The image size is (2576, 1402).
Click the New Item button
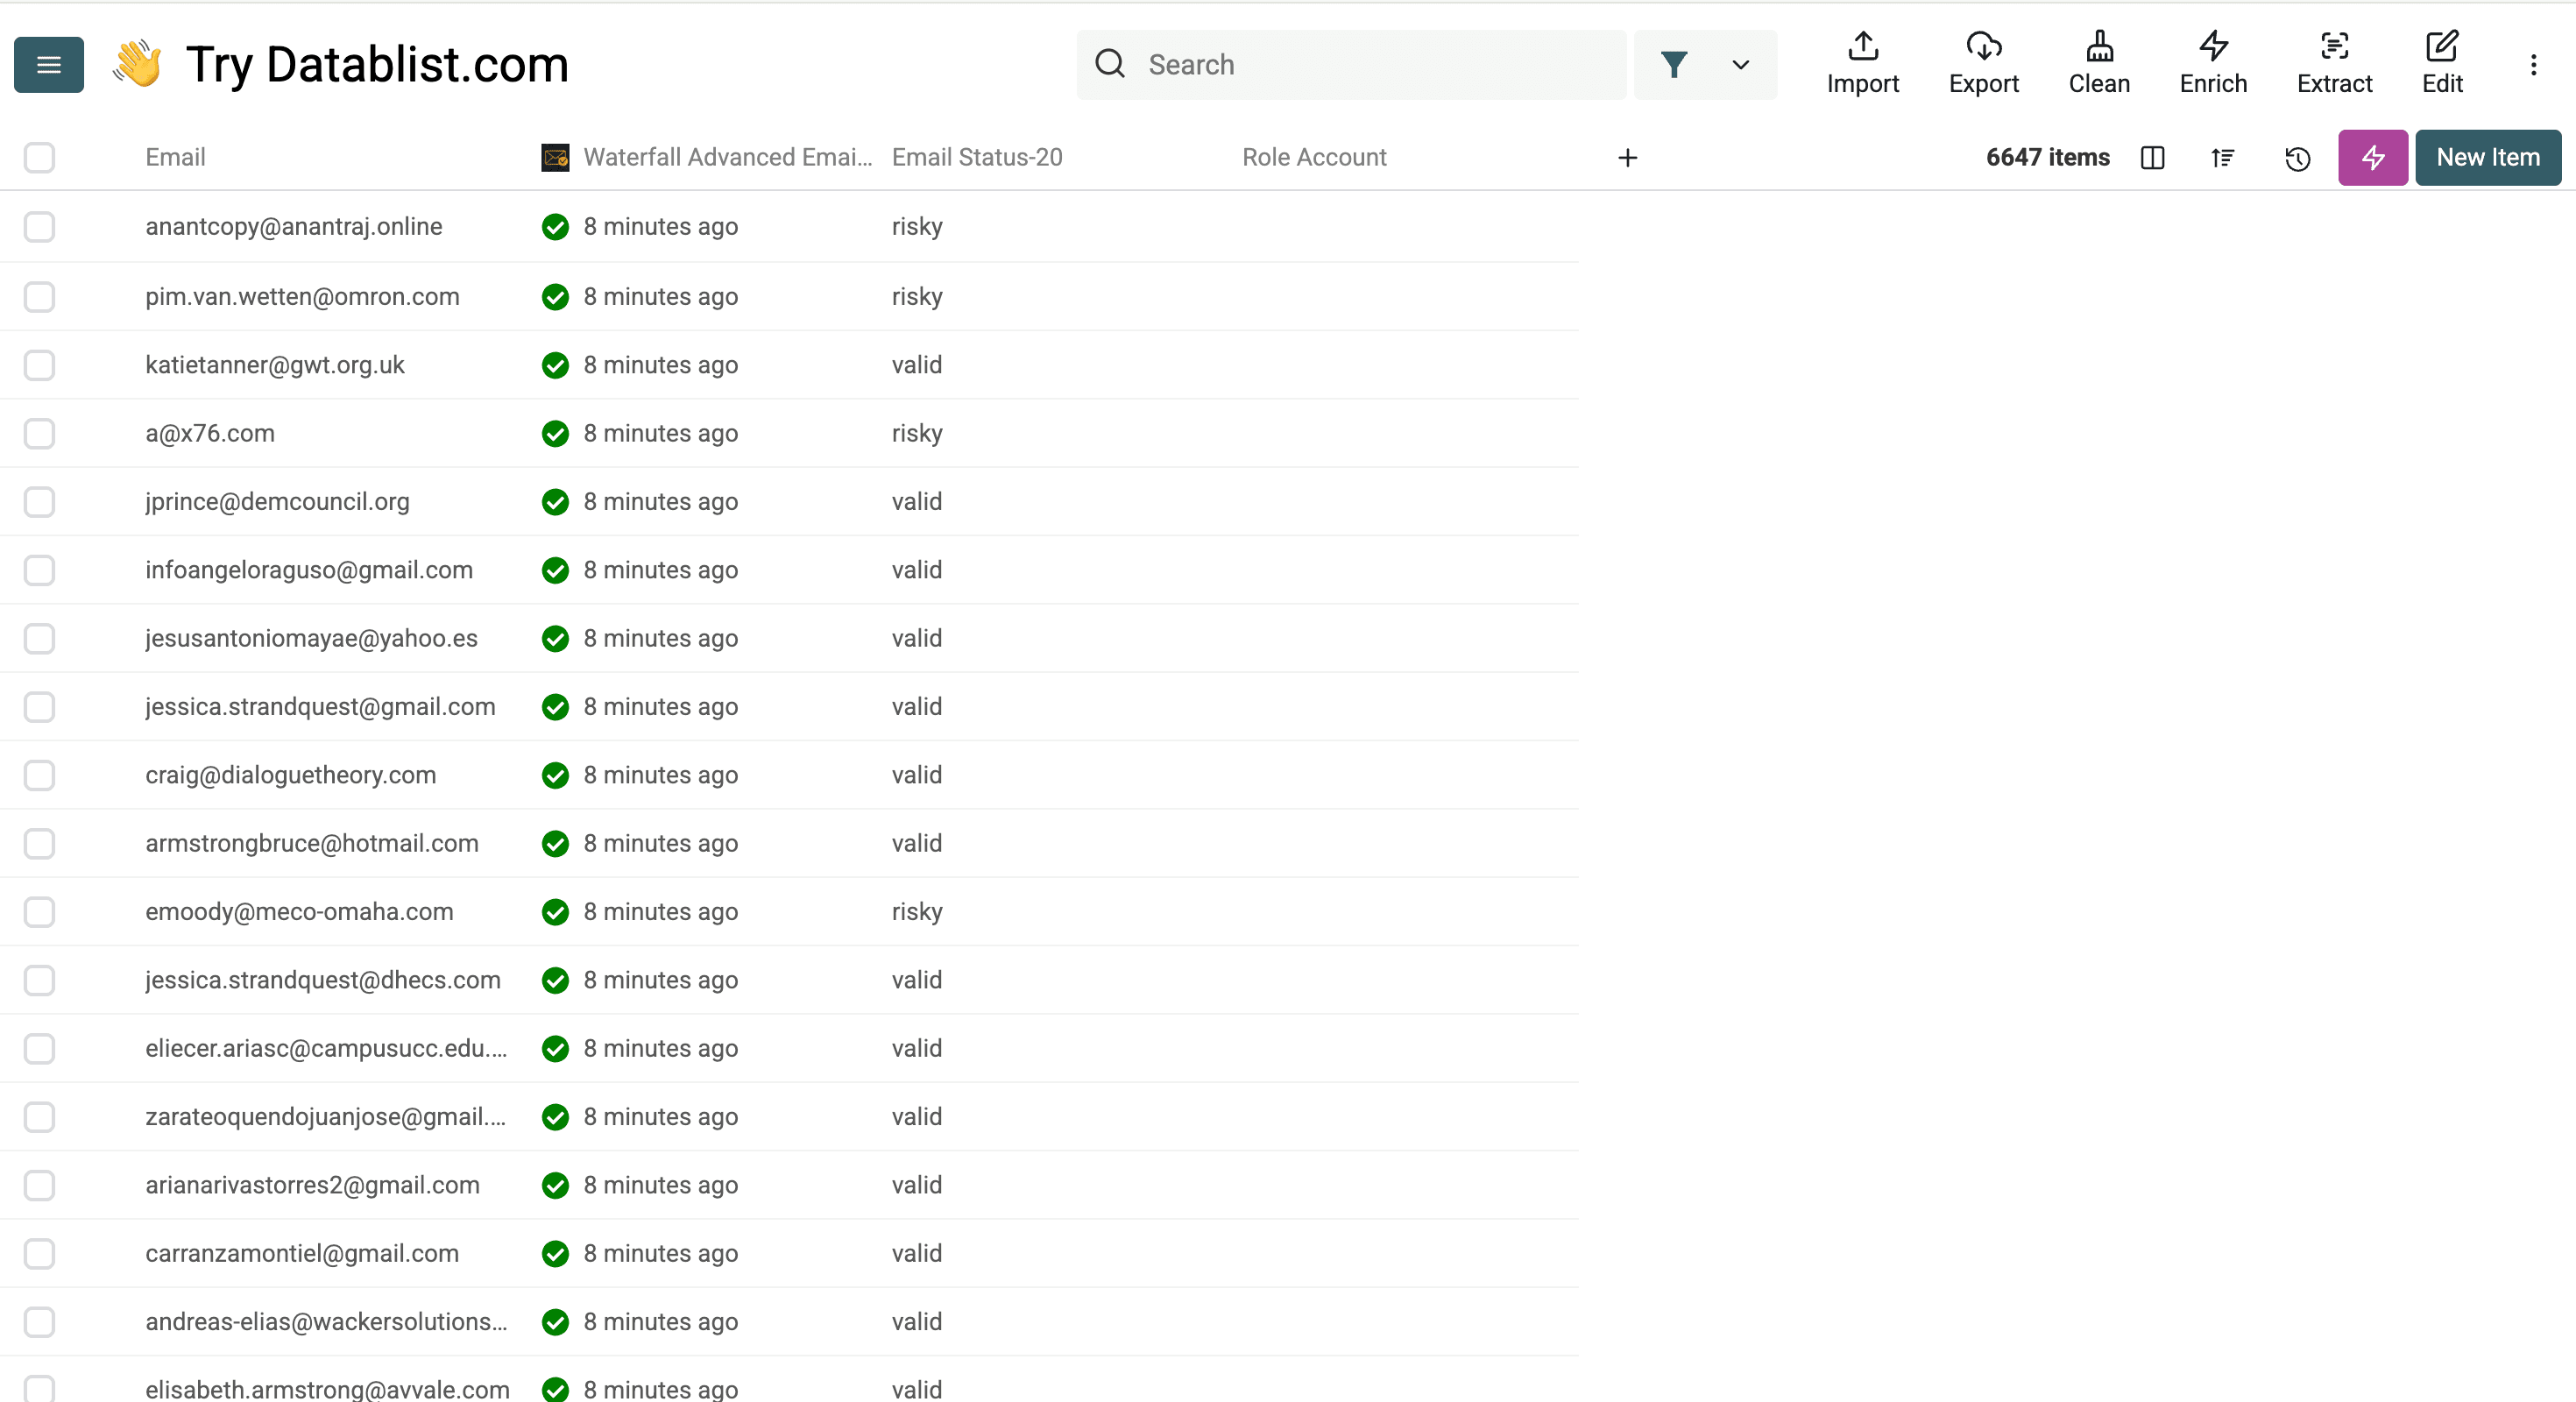(2488, 158)
